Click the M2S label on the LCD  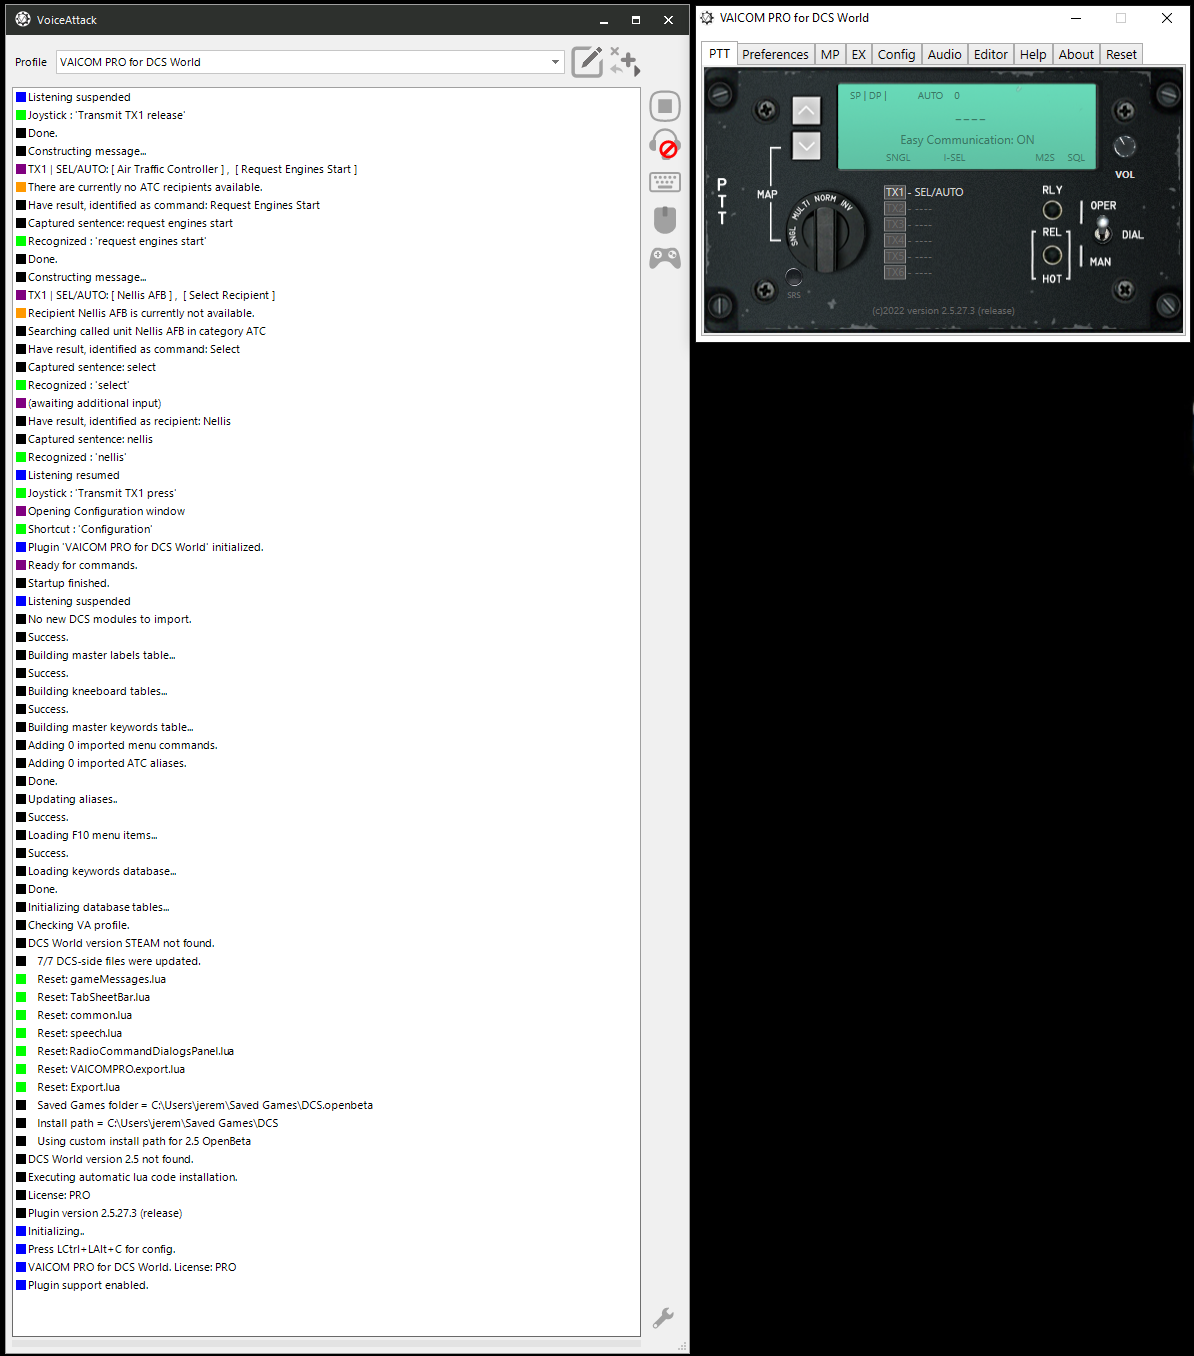(x=1045, y=158)
